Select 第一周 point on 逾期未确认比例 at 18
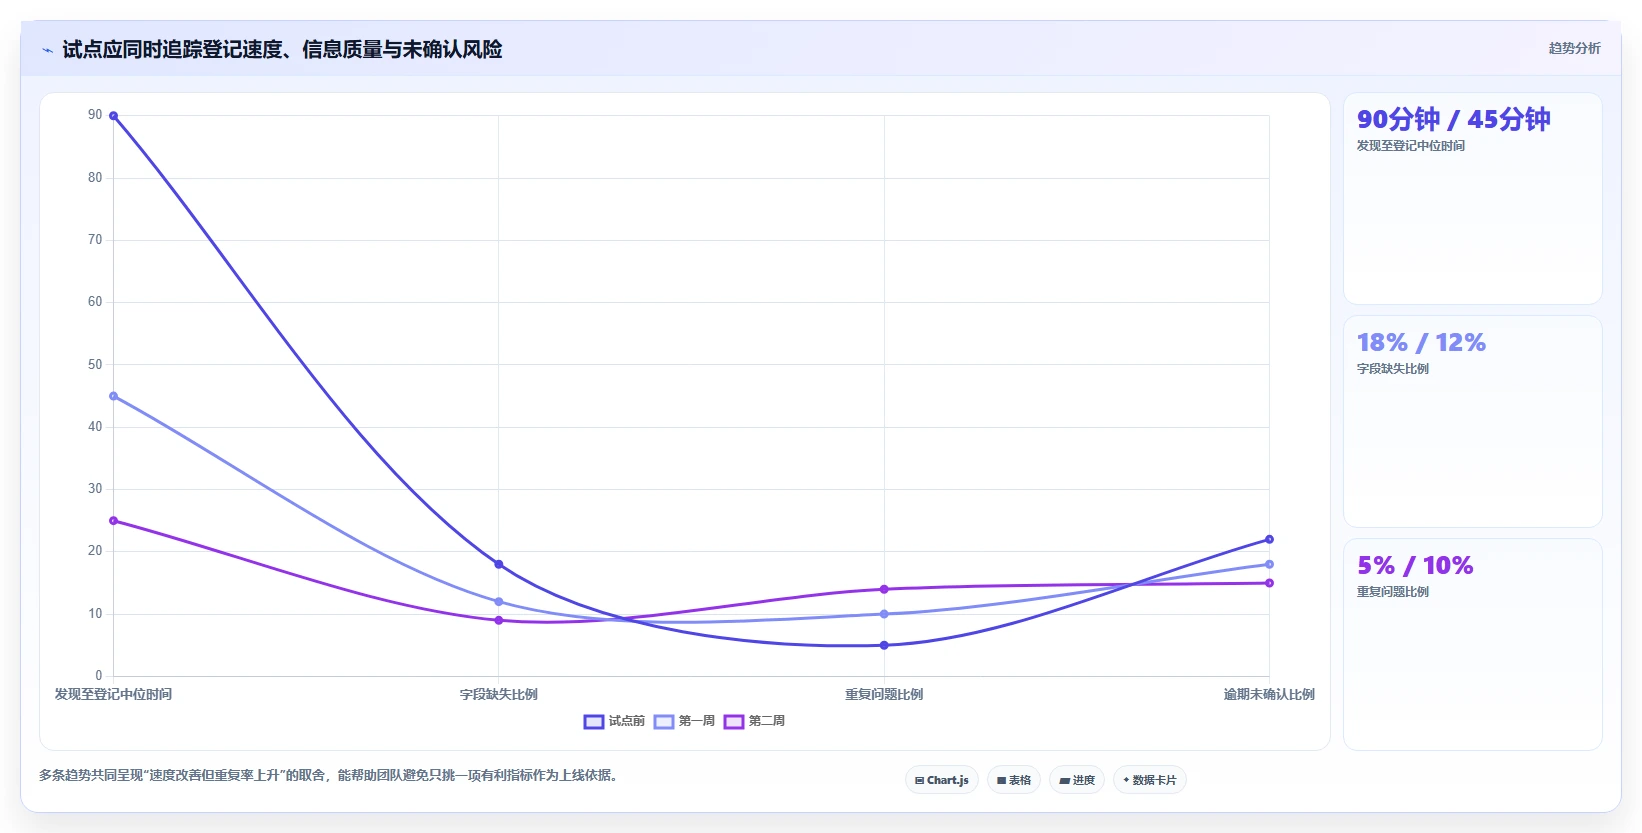 coord(1269,564)
